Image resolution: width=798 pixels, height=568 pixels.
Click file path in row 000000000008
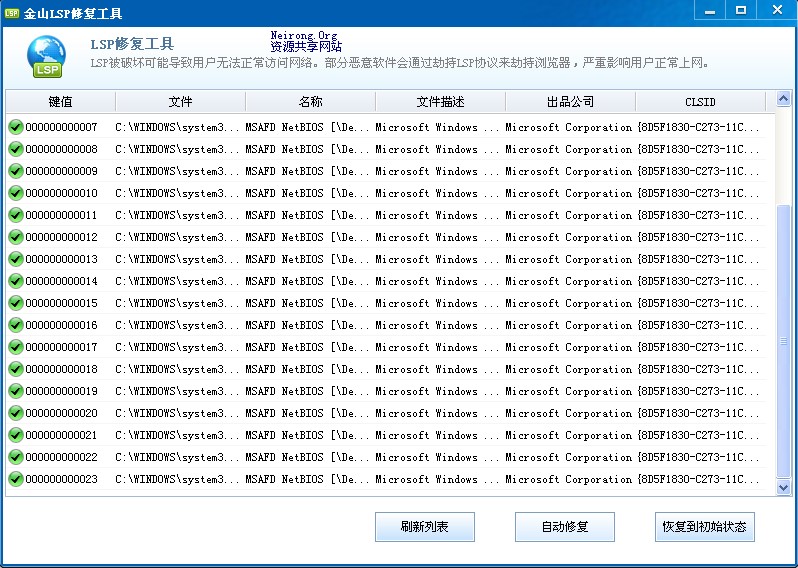coord(177,149)
